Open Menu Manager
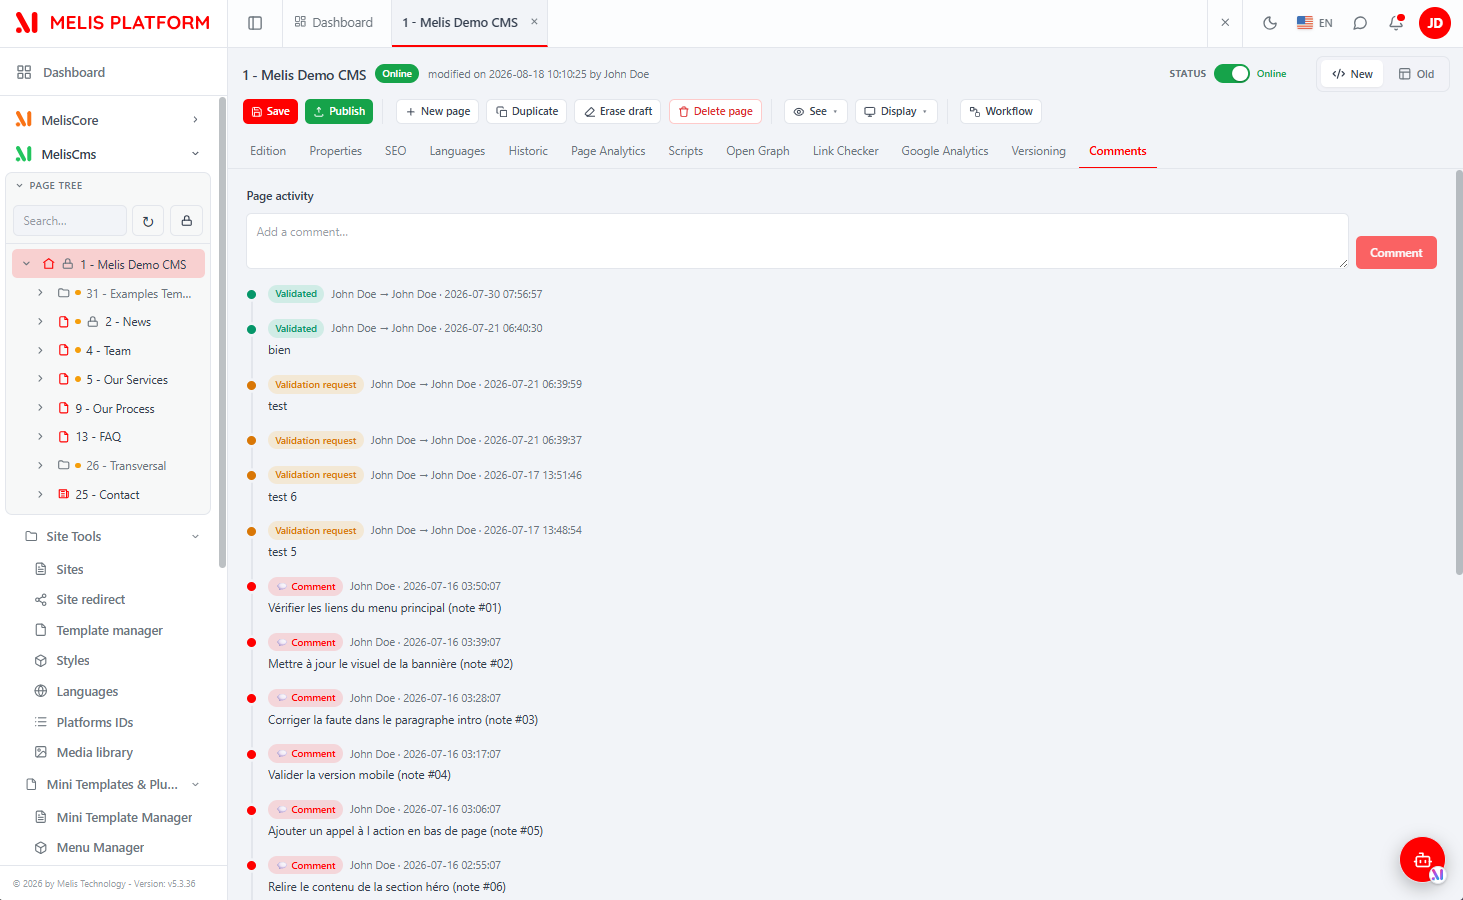 click(x=100, y=848)
